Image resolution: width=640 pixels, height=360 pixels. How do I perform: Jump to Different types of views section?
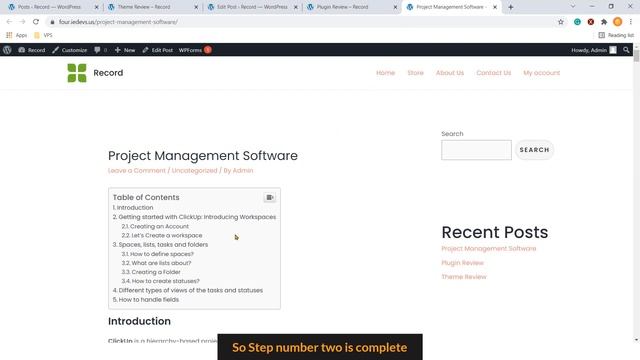[x=188, y=290]
